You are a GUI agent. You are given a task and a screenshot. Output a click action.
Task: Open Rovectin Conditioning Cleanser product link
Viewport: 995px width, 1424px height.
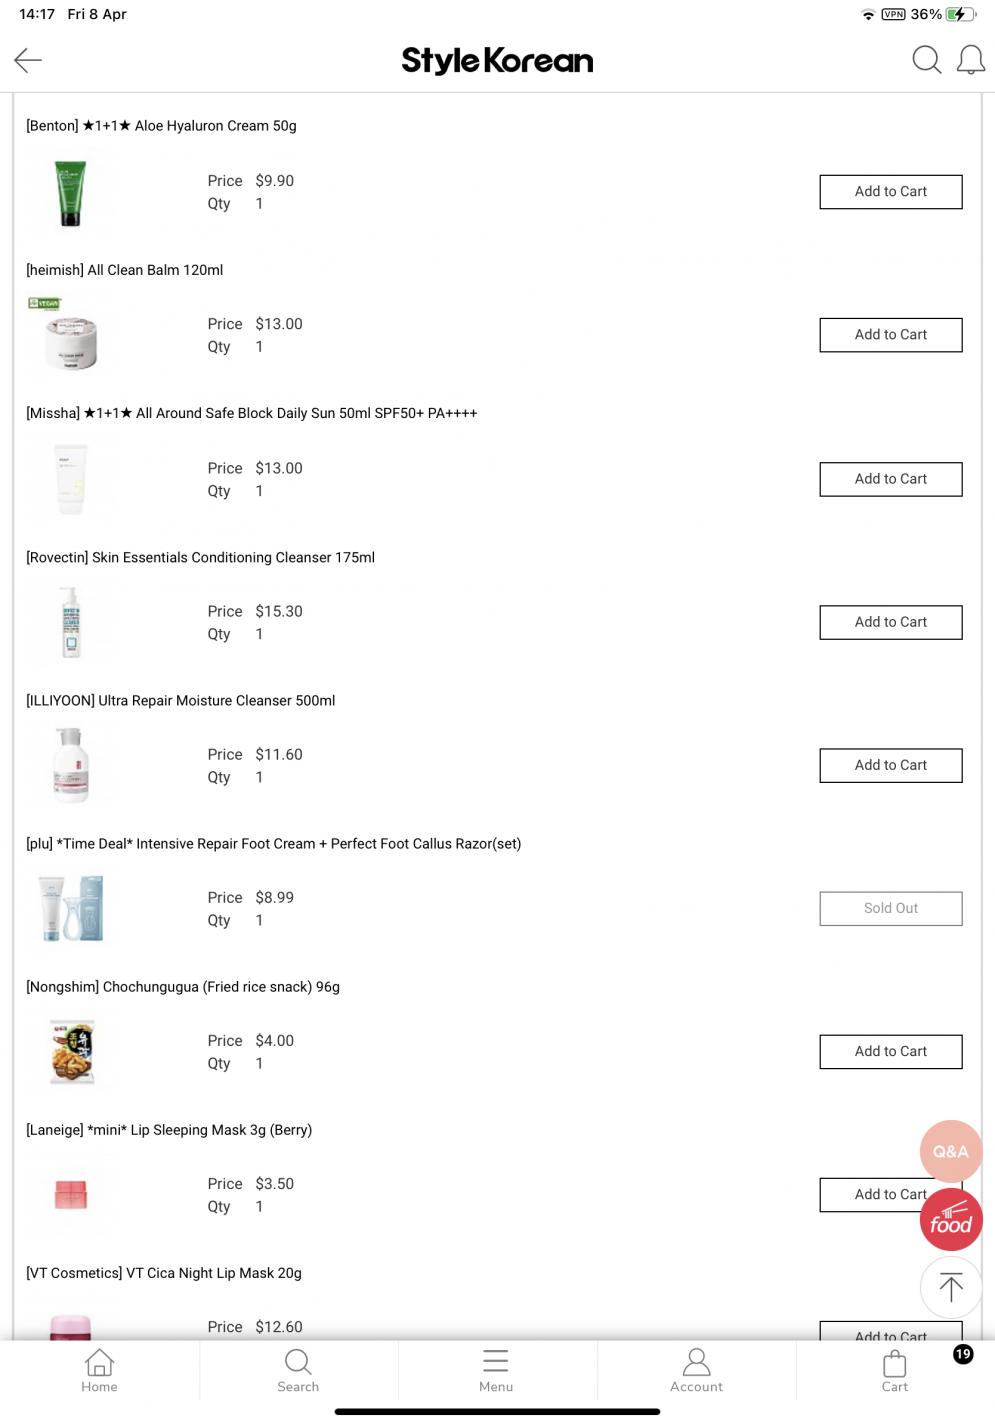click(x=200, y=558)
